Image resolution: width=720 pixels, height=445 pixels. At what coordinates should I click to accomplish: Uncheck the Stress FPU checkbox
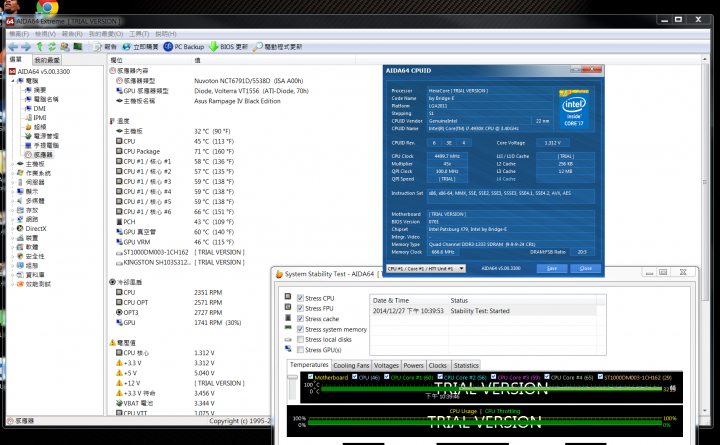click(x=300, y=308)
